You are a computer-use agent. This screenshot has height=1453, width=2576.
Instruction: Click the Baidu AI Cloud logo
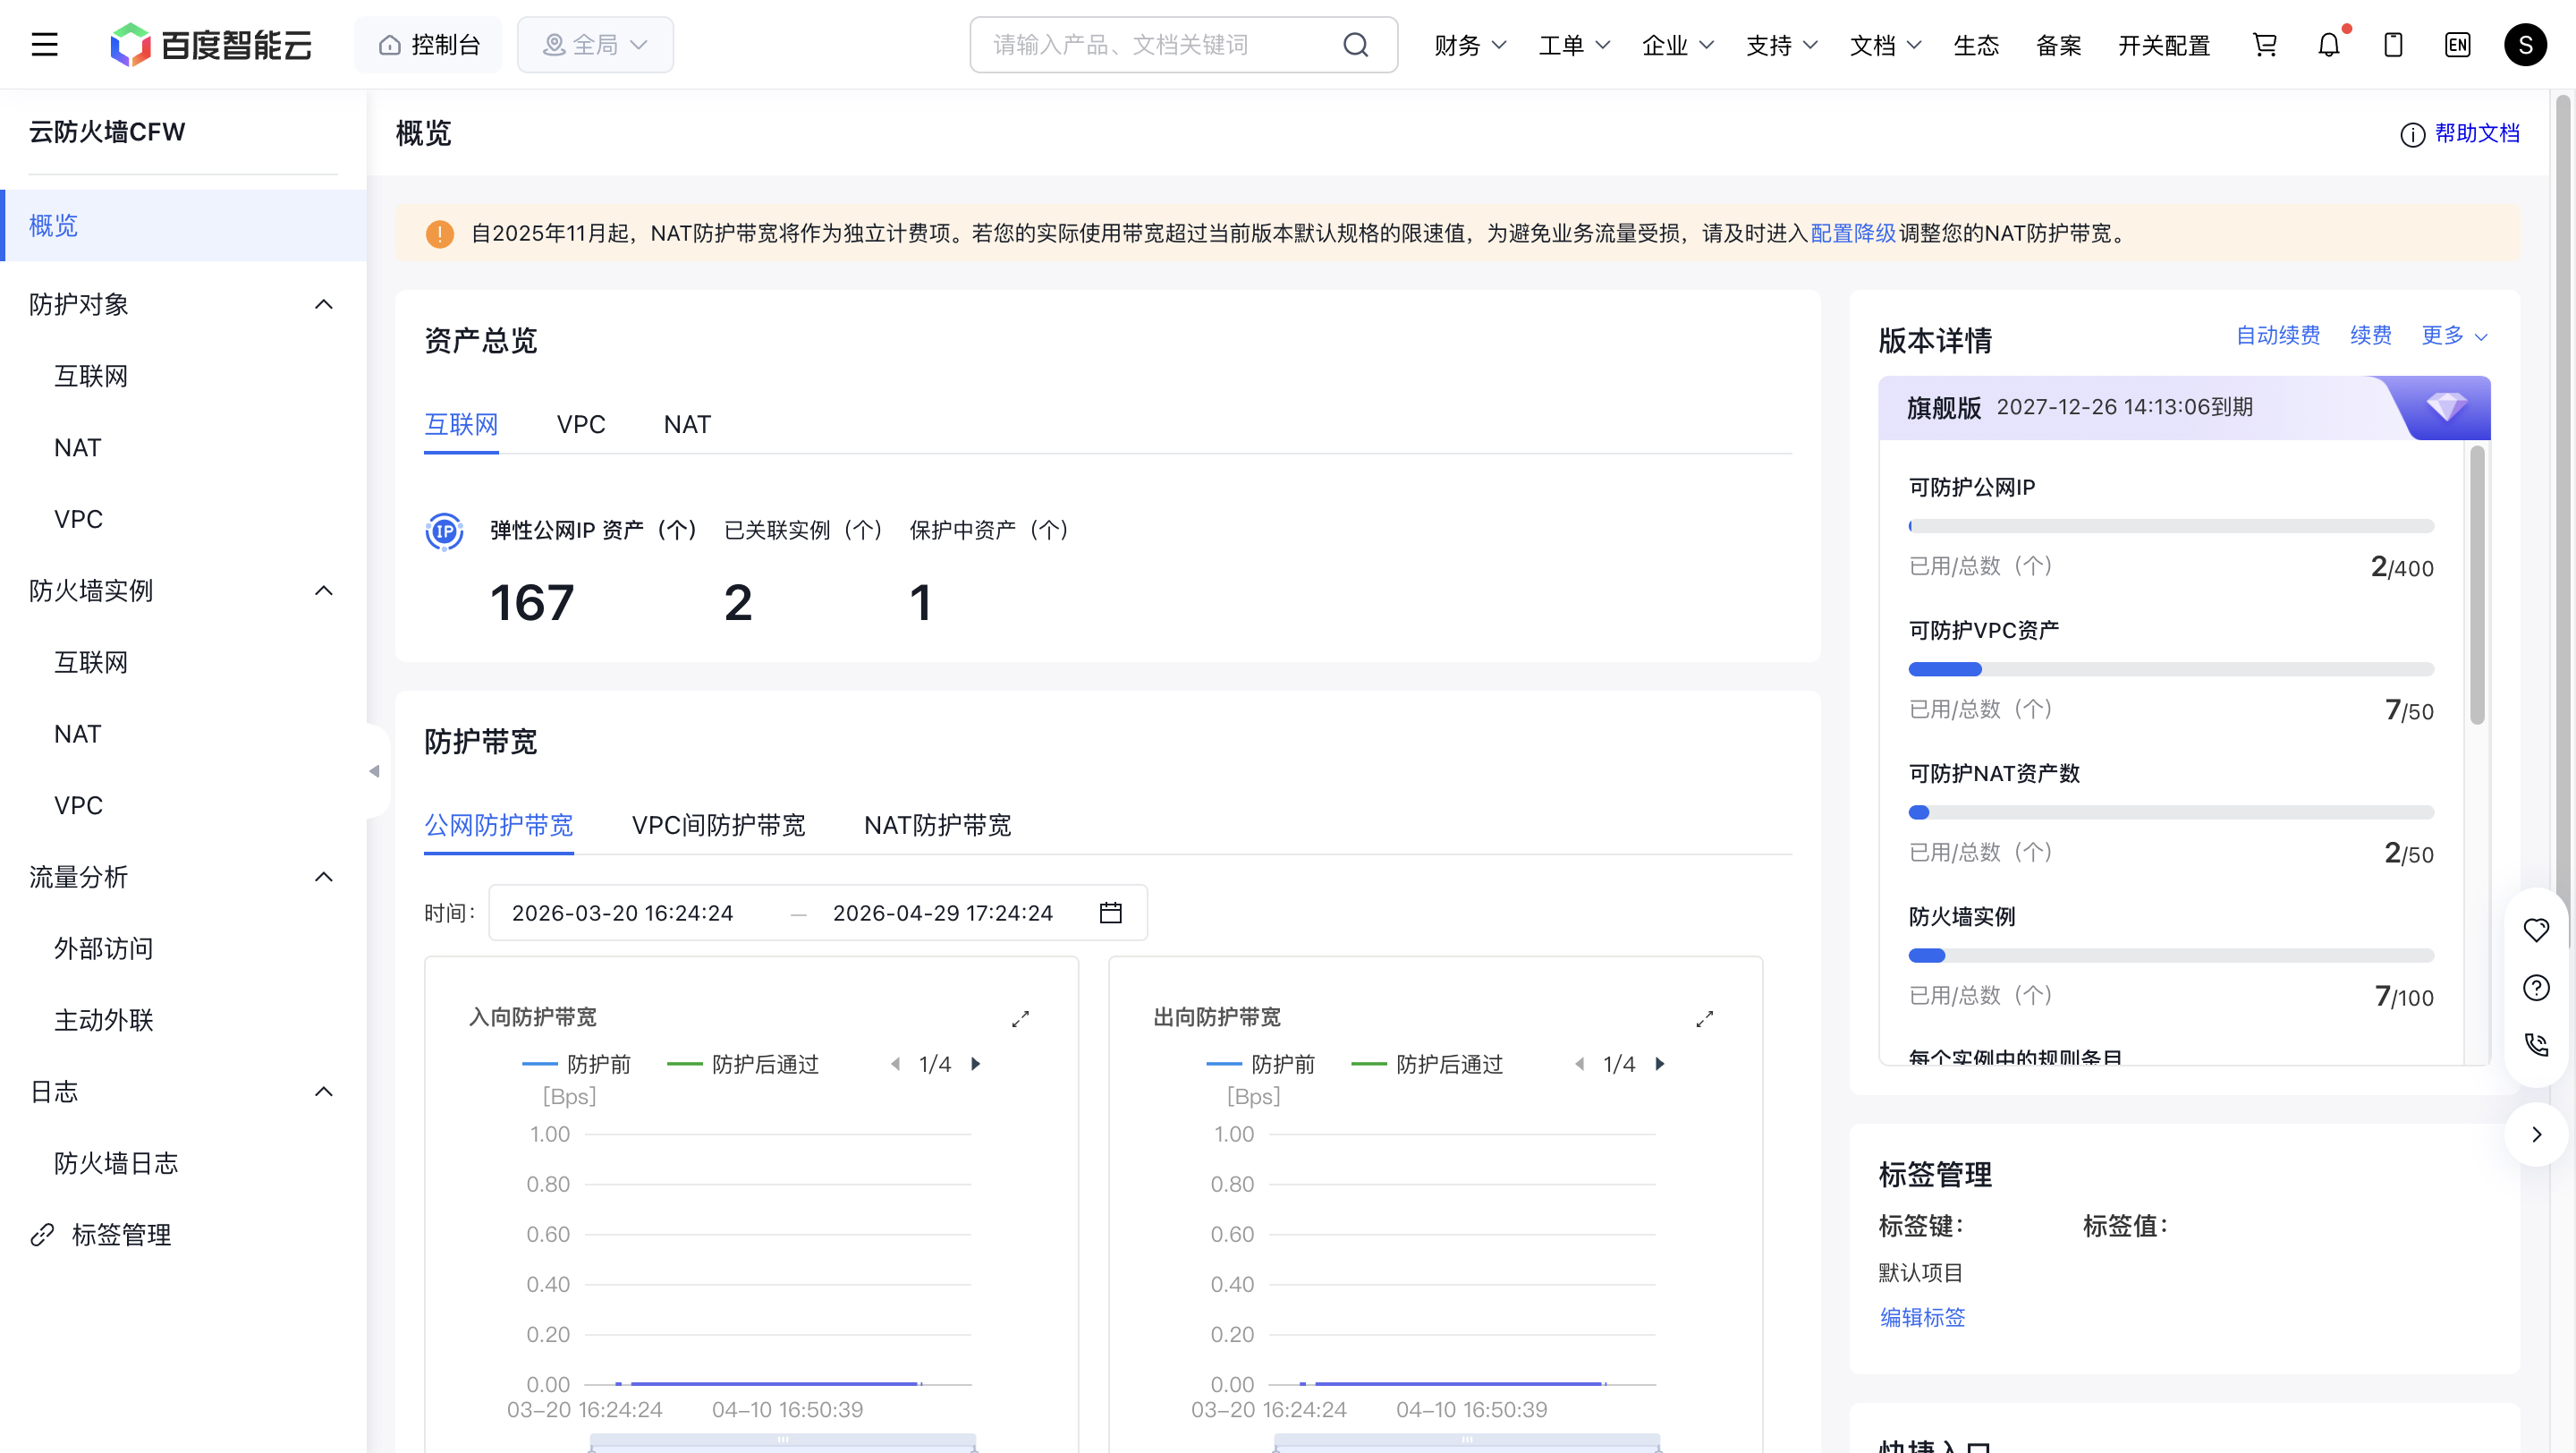pos(211,44)
